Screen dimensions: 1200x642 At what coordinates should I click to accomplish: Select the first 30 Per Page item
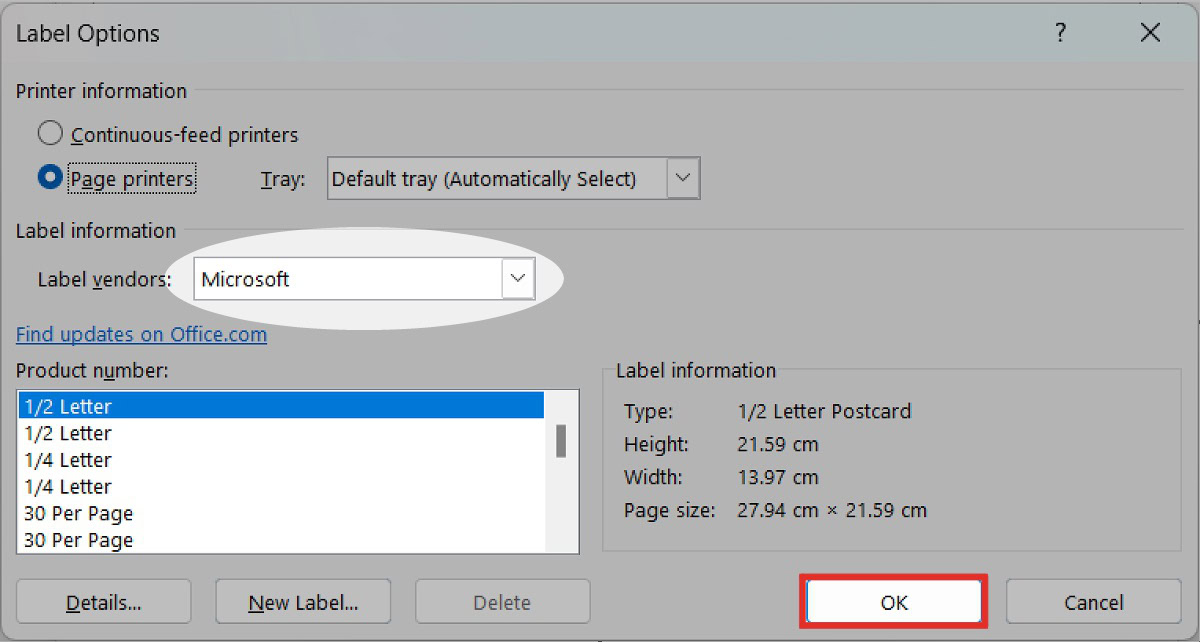[280, 514]
